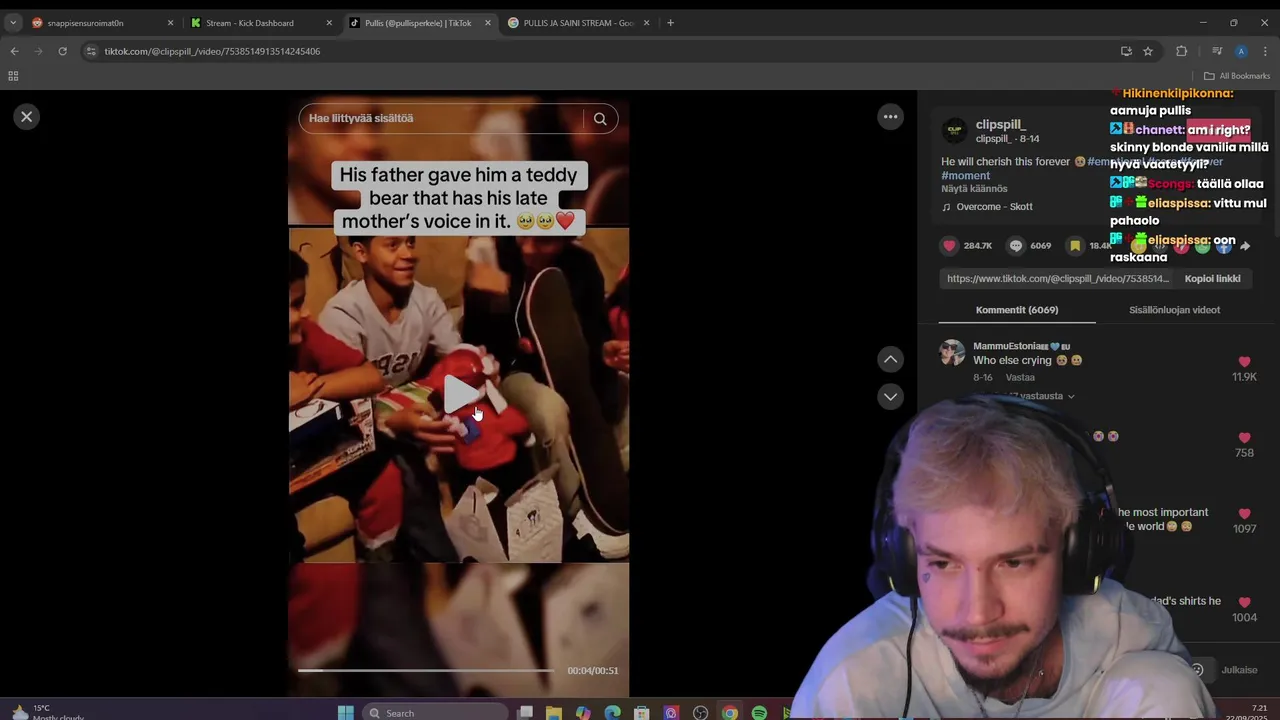The width and height of the screenshot is (1280, 720).
Task: Like the comment with 1004 likes
Action: 1244,602
